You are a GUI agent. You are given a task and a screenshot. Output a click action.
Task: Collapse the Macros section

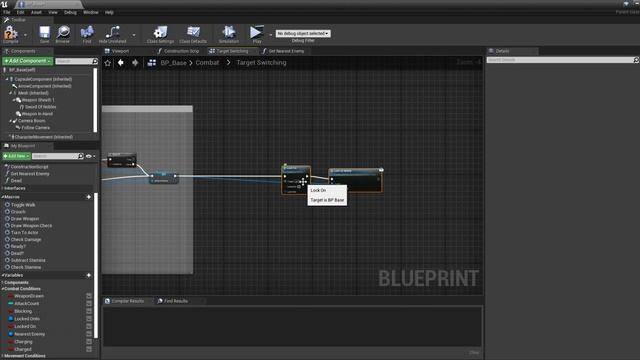2,197
